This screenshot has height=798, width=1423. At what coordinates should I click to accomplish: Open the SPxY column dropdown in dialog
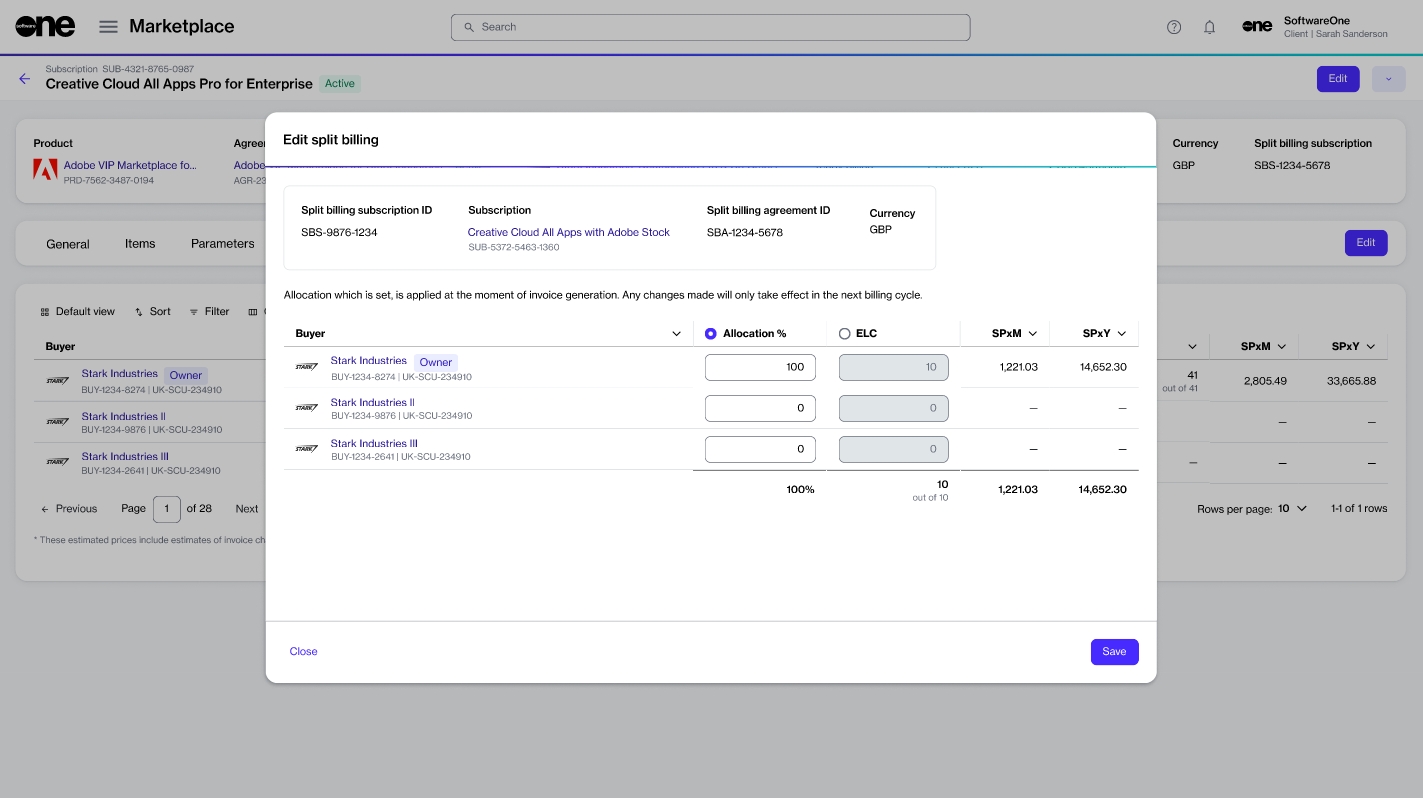tap(1121, 334)
